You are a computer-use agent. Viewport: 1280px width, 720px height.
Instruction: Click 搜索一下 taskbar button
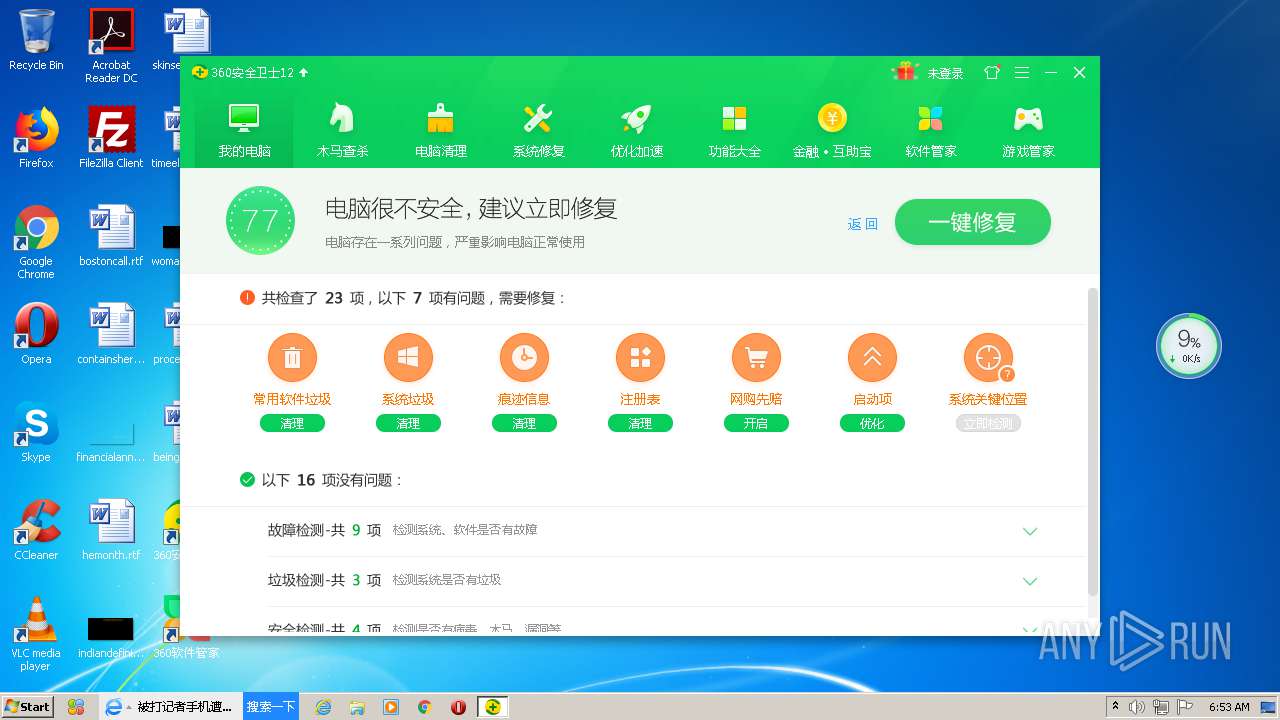(x=271, y=706)
